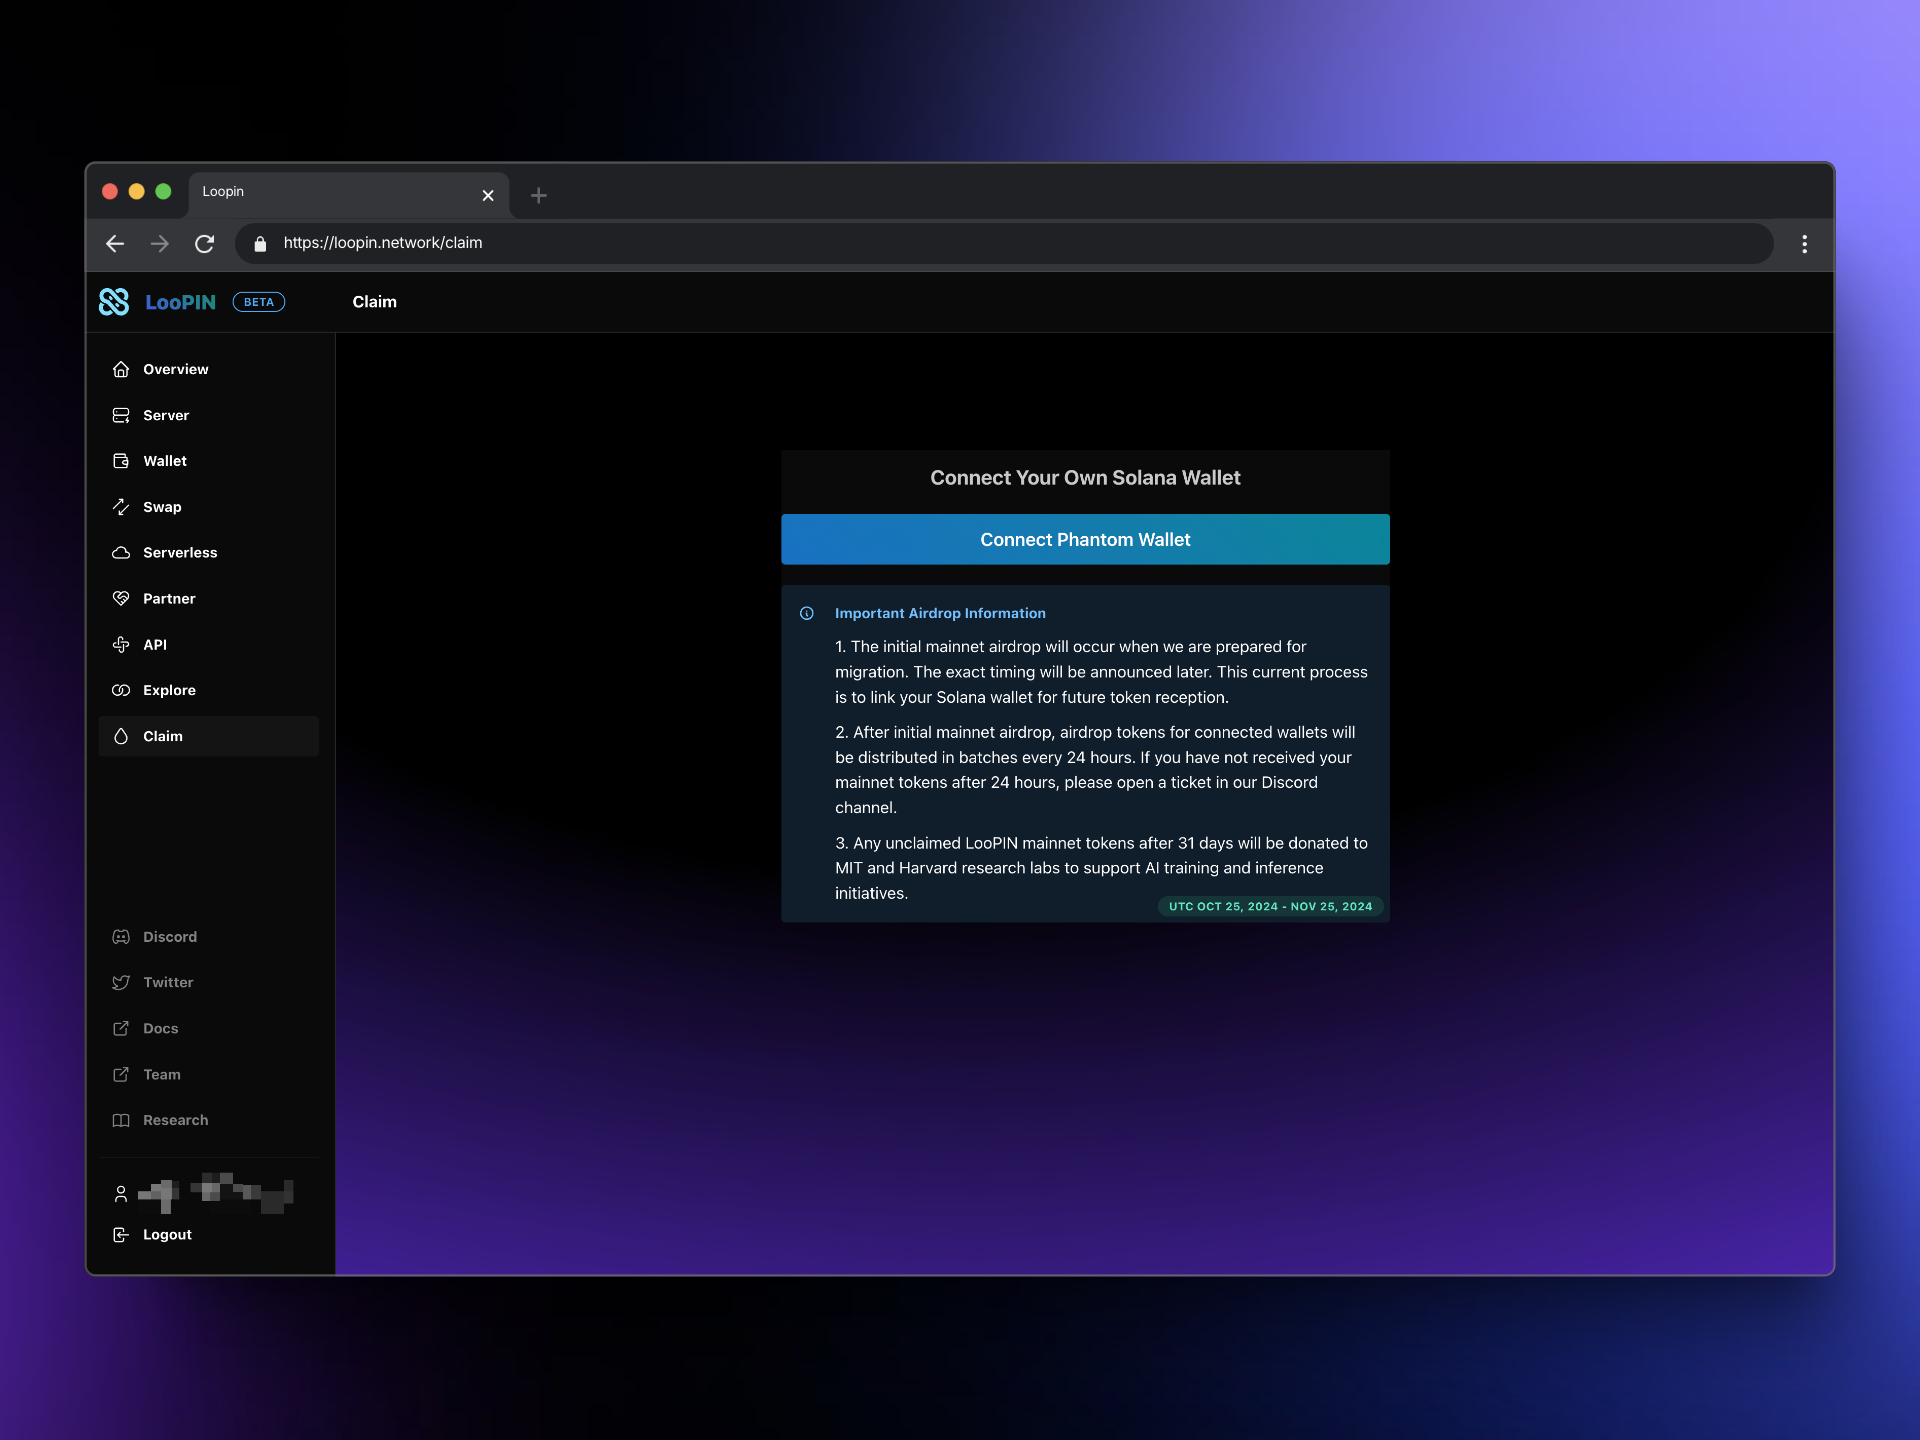Click the address bar lock icon
Image resolution: width=1920 pixels, height=1440 pixels.
tap(261, 244)
